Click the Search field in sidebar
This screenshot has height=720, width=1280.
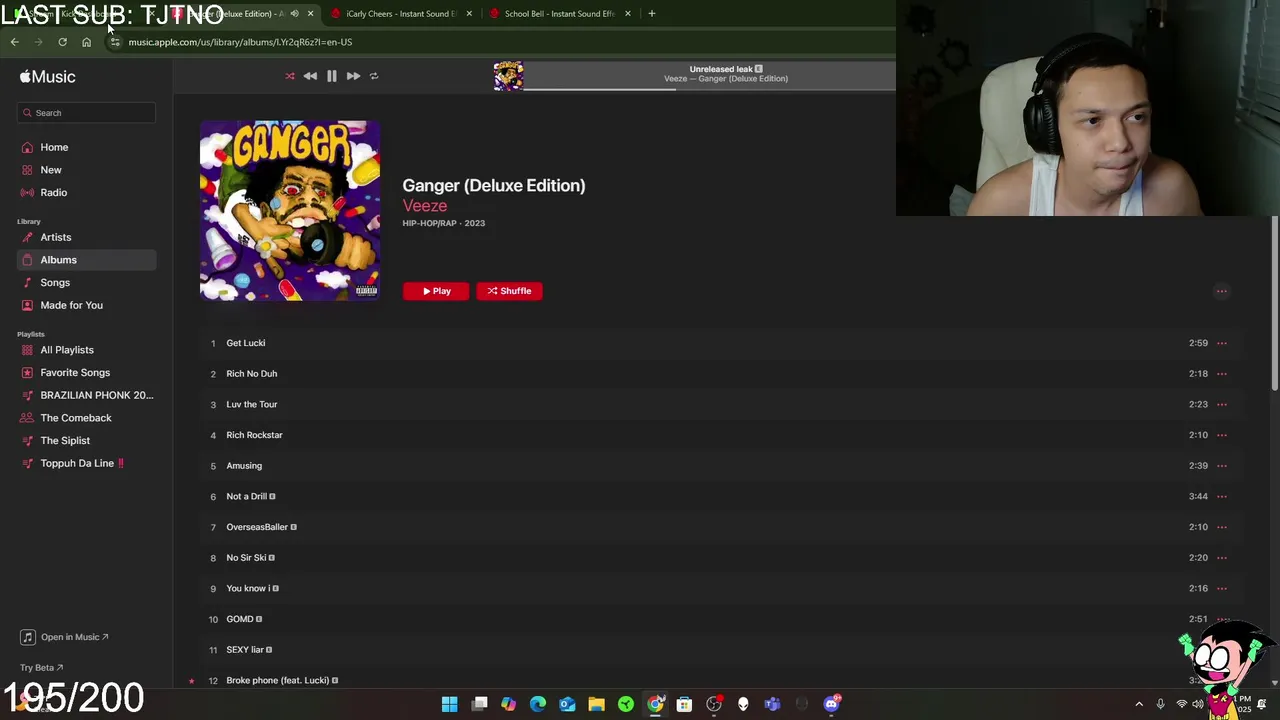click(86, 113)
